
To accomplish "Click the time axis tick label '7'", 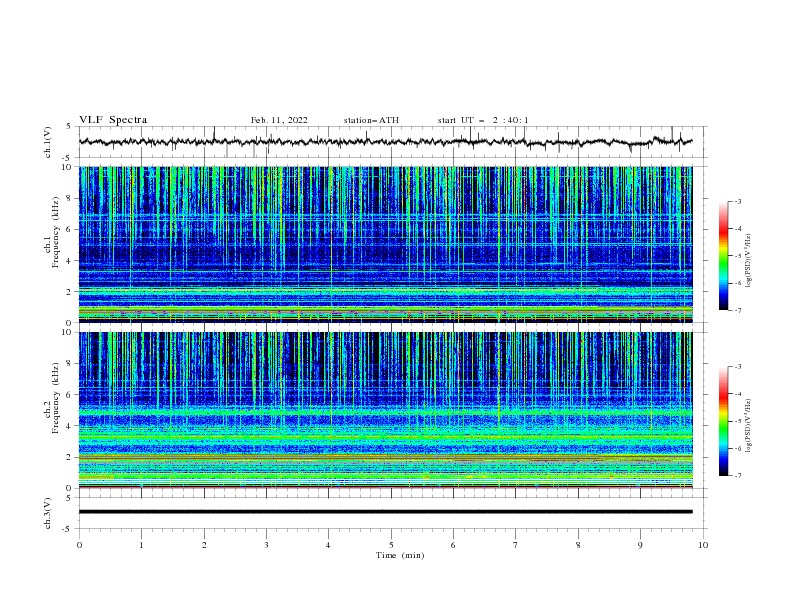I will tap(516, 545).
